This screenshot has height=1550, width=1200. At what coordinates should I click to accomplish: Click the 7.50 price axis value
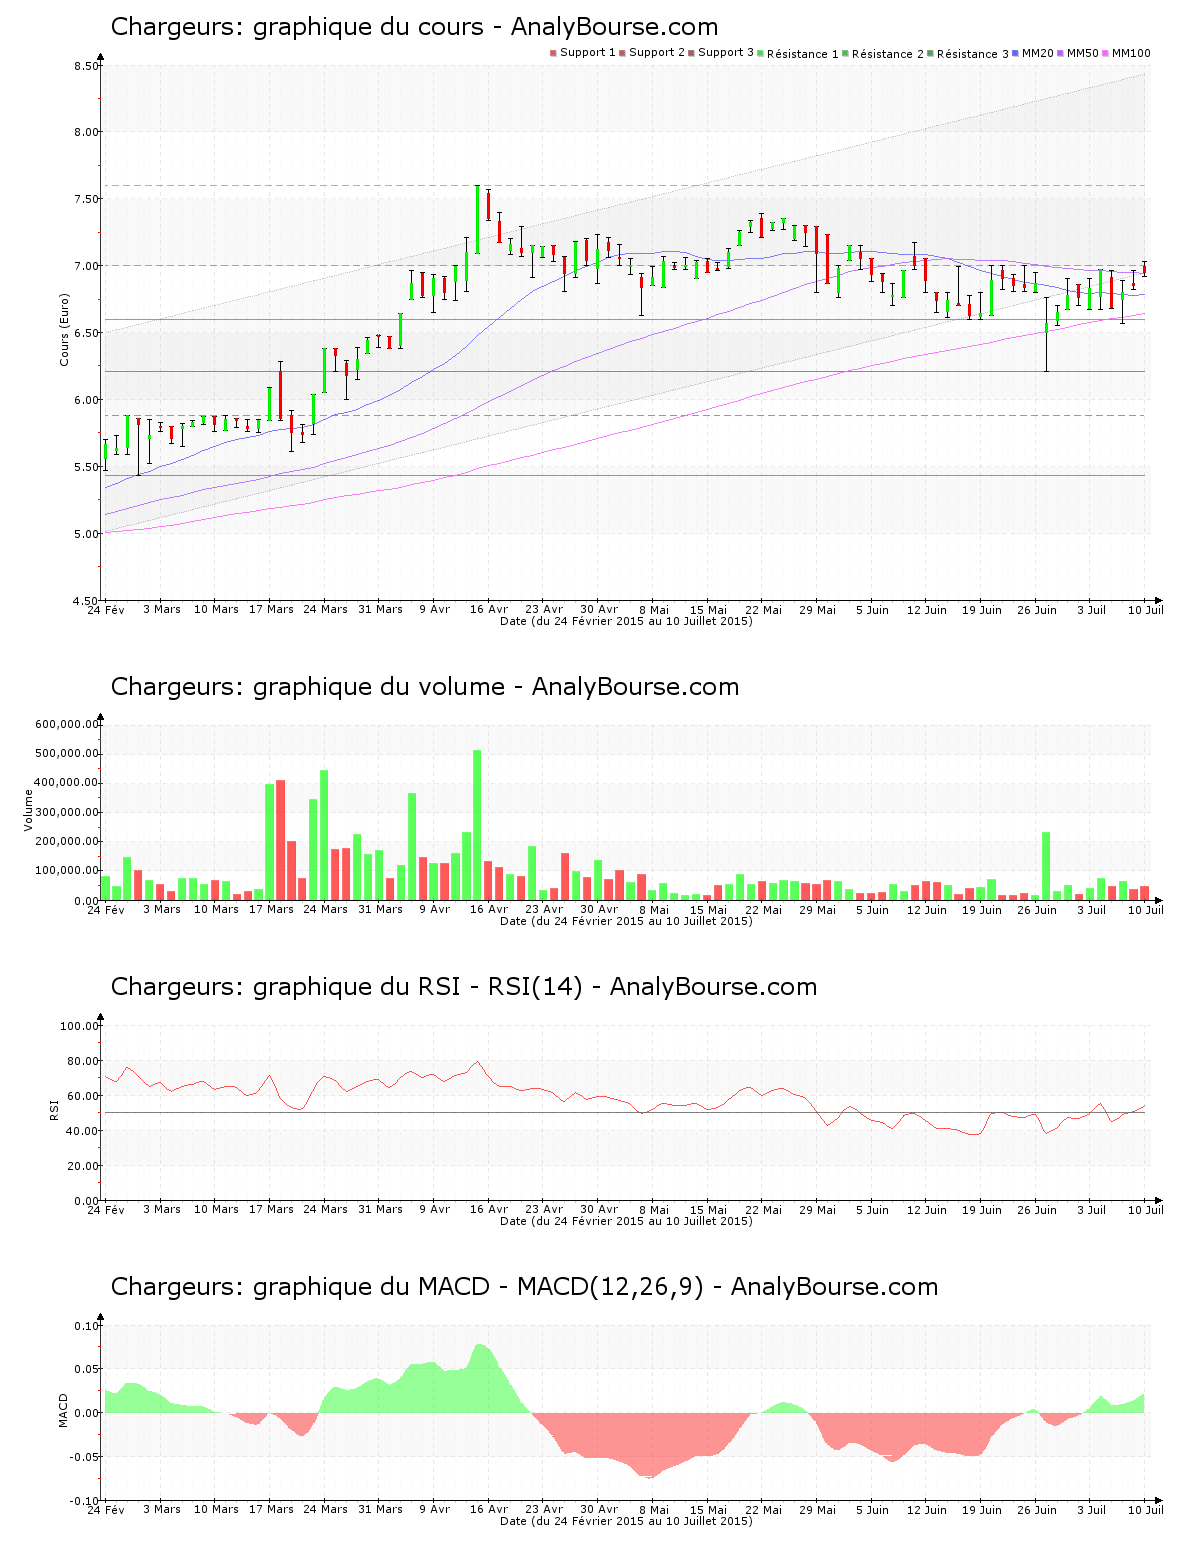point(86,199)
